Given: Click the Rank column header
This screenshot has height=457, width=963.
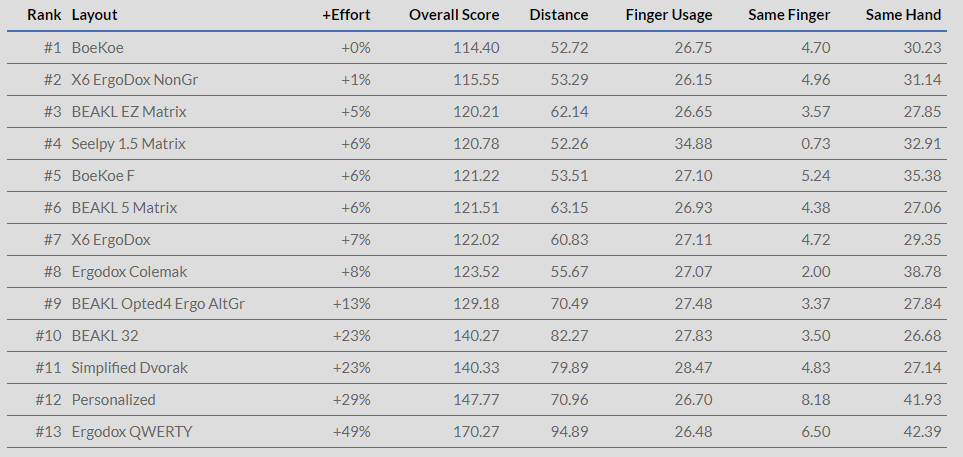Looking at the screenshot, I should (45, 15).
